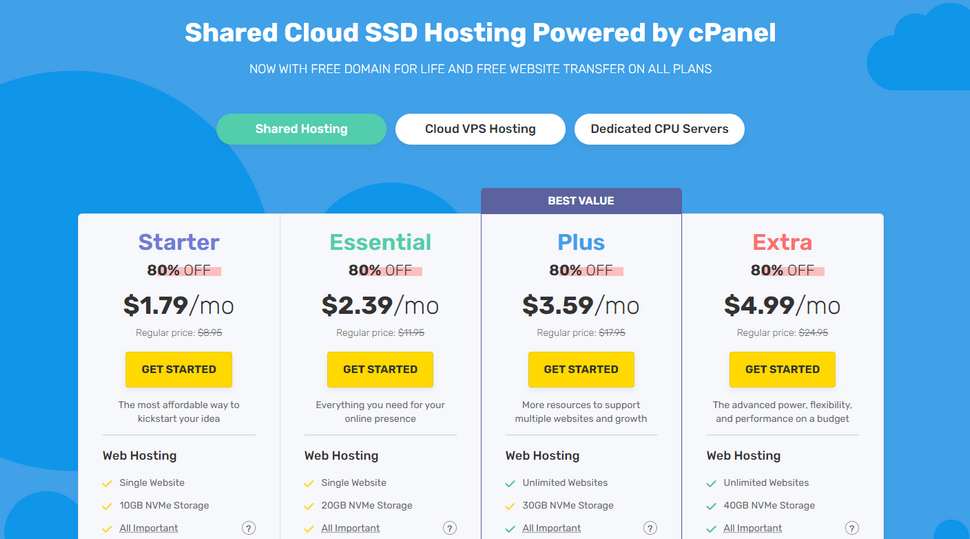Click Web Hosting heading in Plus plan
Screen dimensions: 970x539
542,455
